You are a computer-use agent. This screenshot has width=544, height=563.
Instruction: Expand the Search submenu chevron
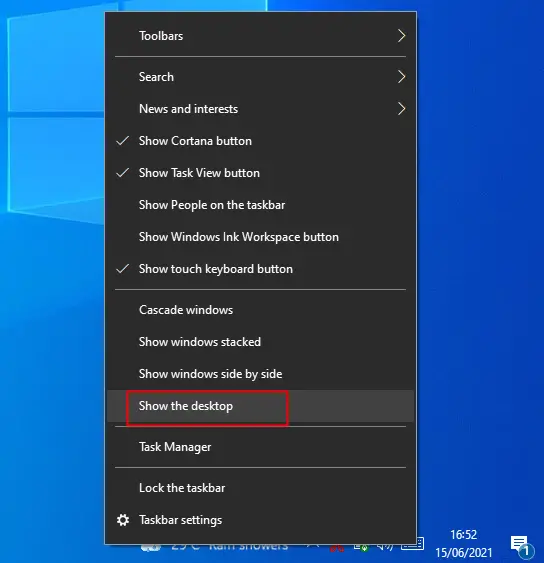coord(401,76)
